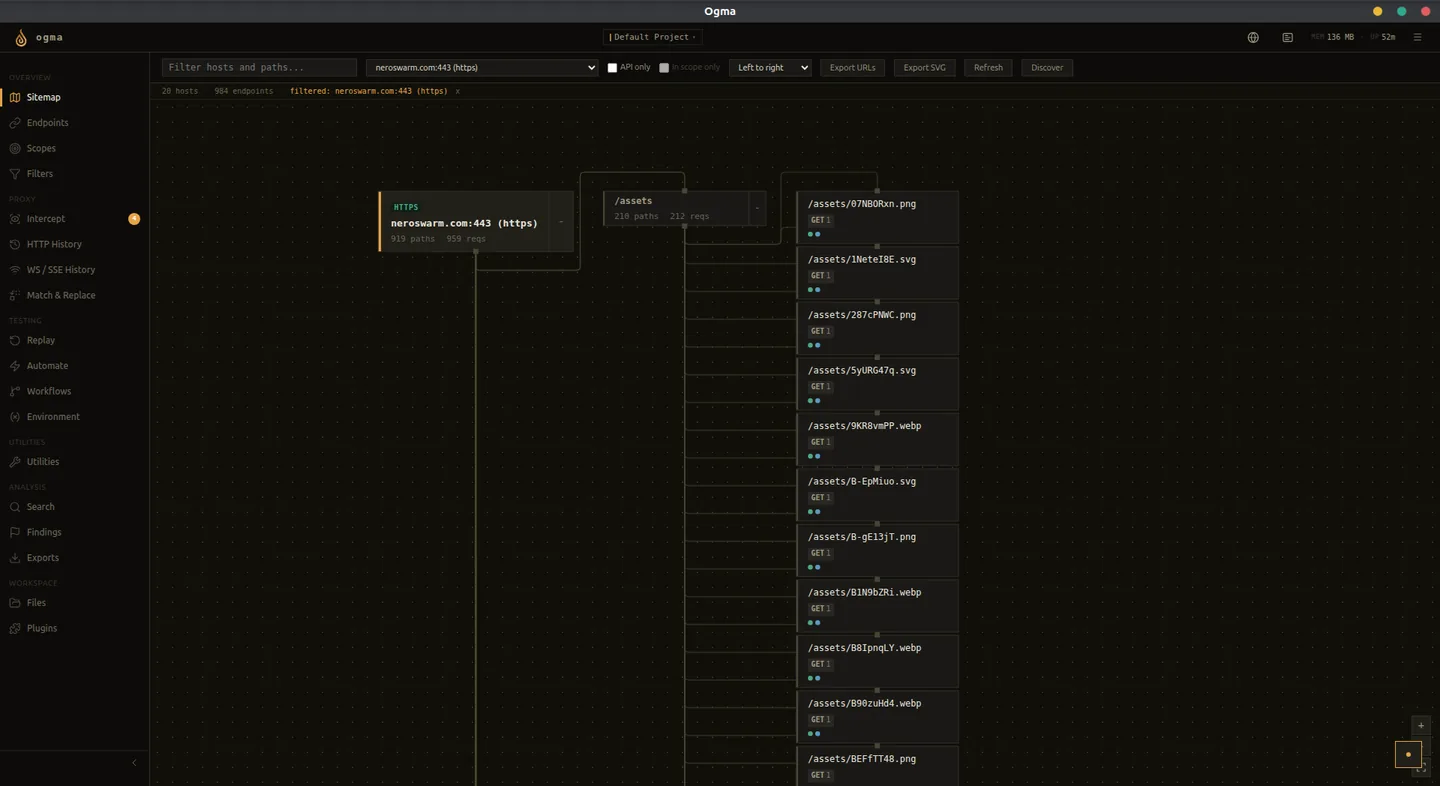Screen dimensions: 1440x786
Task: Collapse the neroswarm.com:443 host node
Action: (561, 221)
